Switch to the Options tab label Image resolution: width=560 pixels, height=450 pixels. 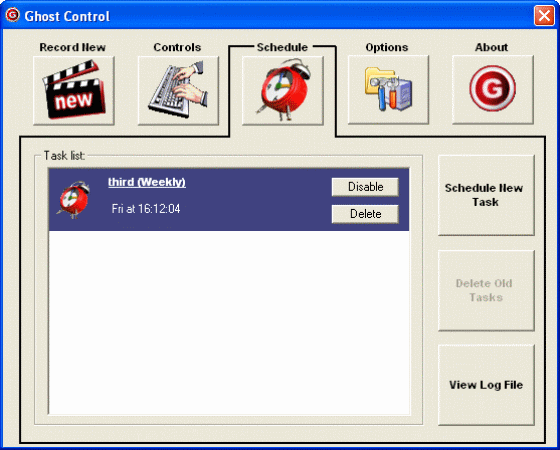tap(387, 47)
